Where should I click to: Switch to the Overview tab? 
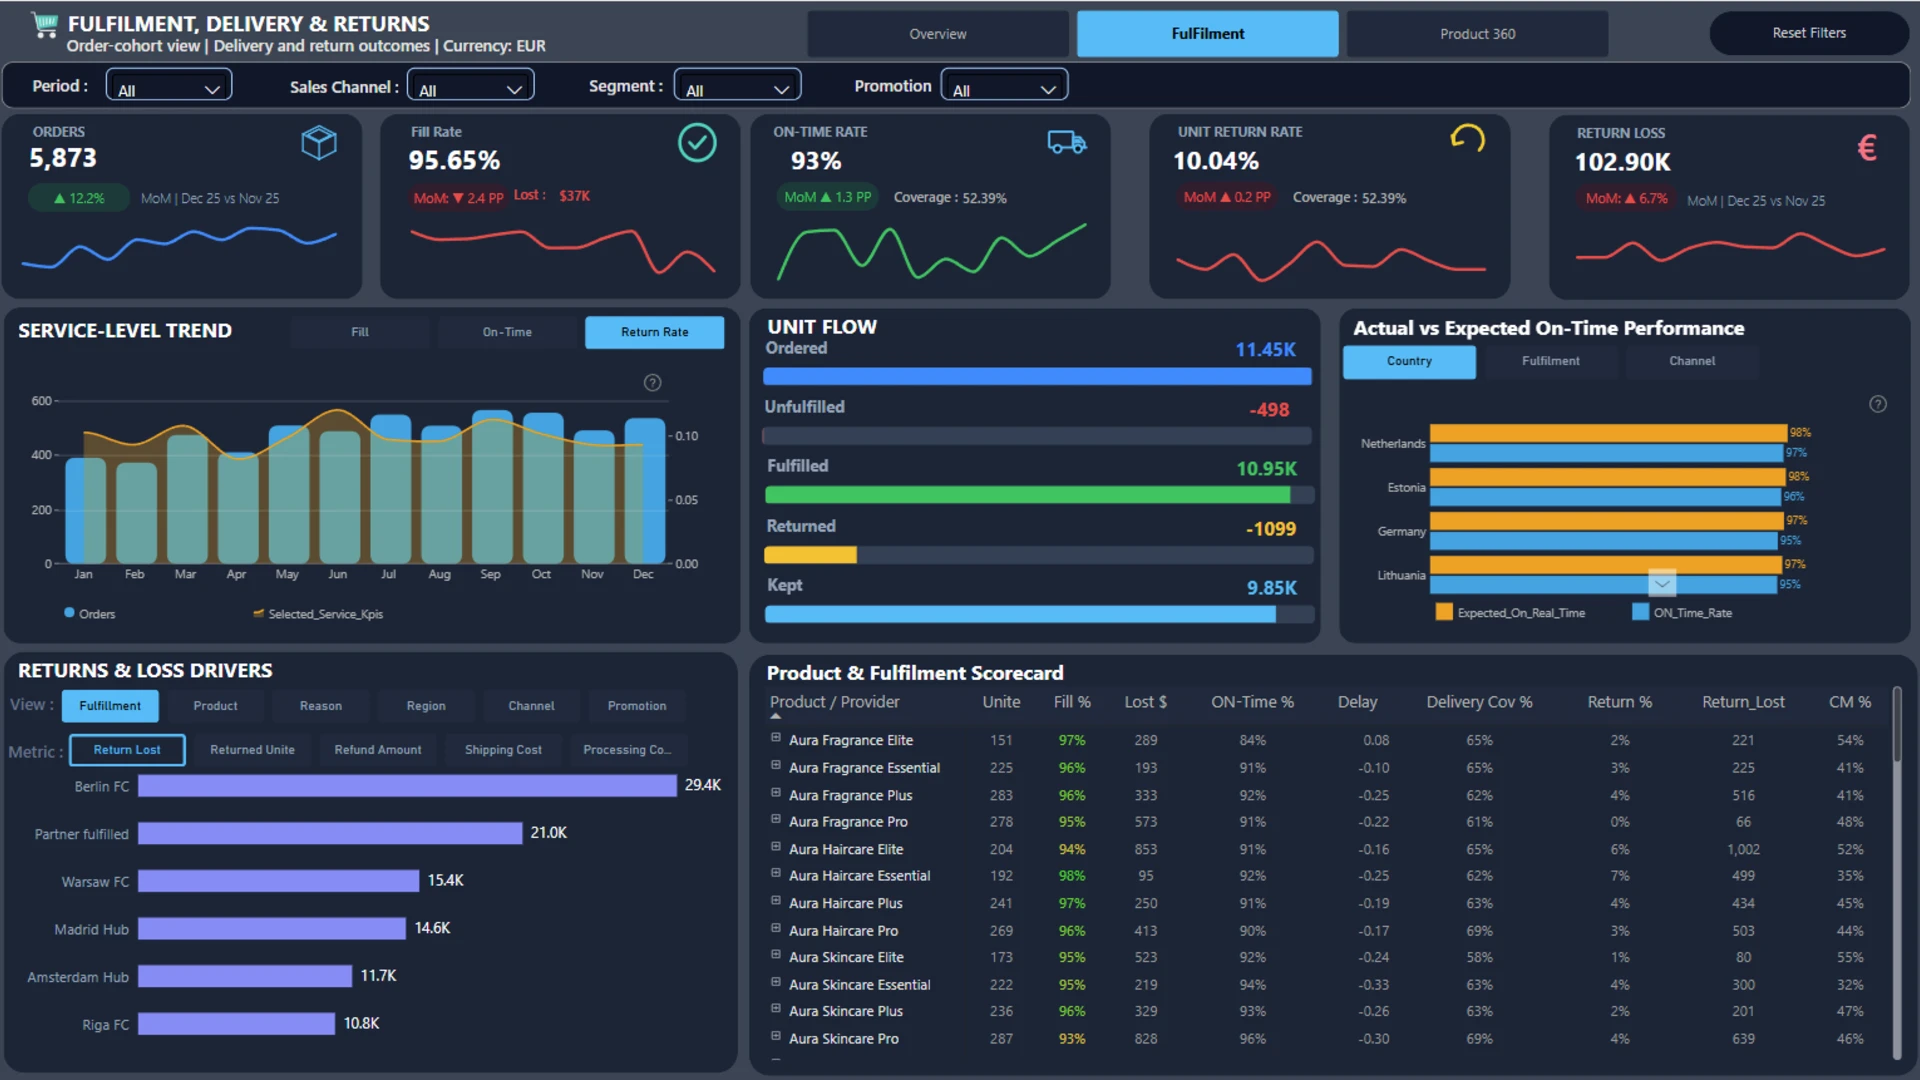pyautogui.click(x=938, y=34)
